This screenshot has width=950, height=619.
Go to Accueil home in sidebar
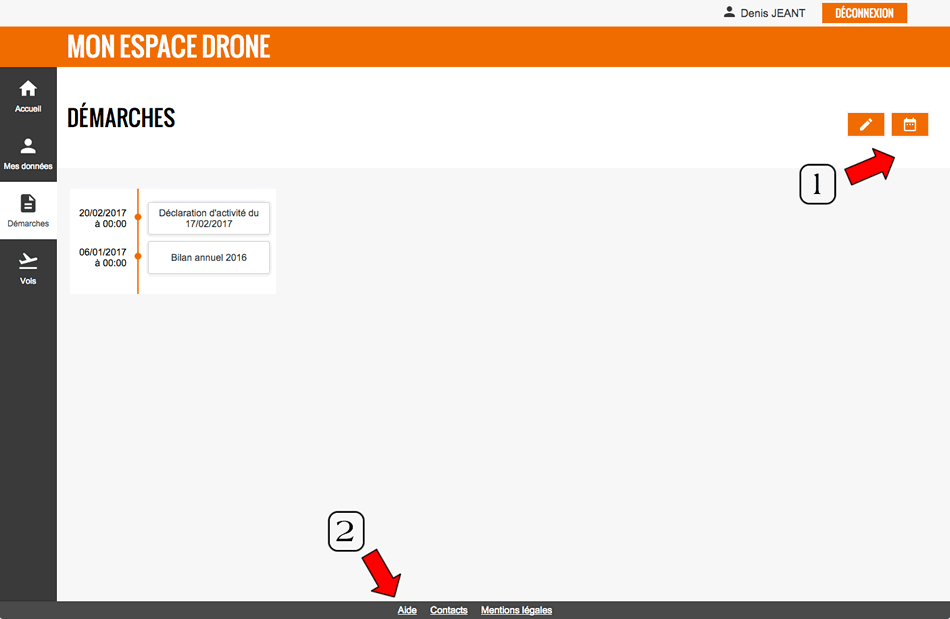pyautogui.click(x=28, y=96)
